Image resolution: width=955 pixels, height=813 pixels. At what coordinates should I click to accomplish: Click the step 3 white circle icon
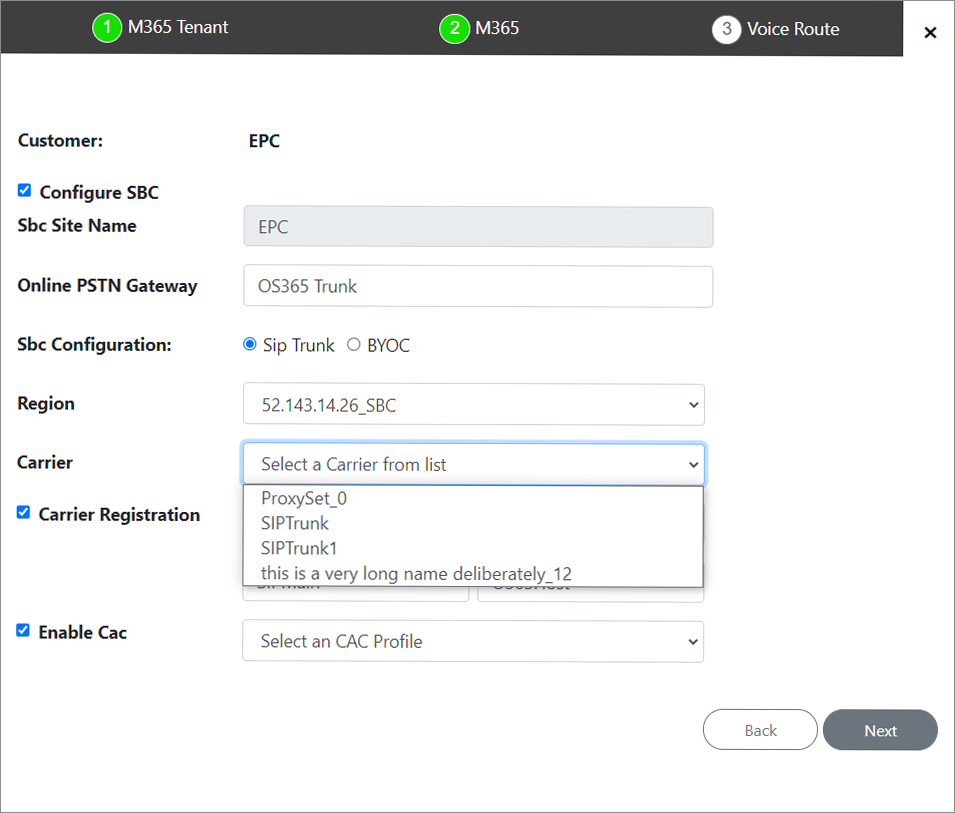726,29
